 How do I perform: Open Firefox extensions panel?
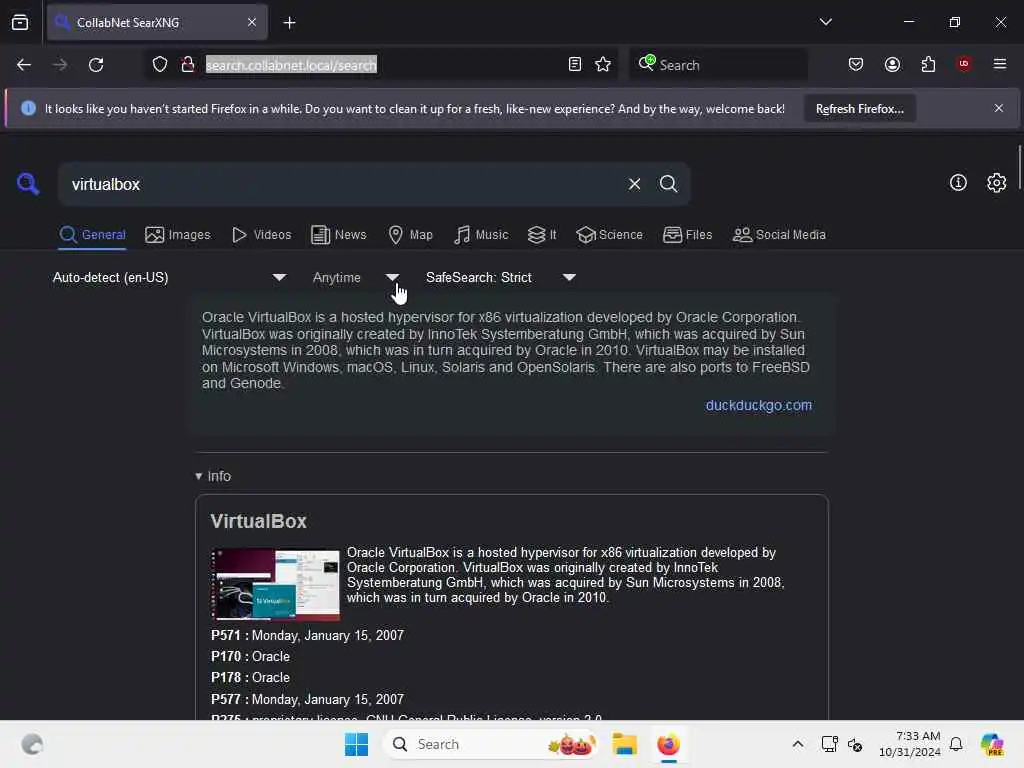coord(928,65)
